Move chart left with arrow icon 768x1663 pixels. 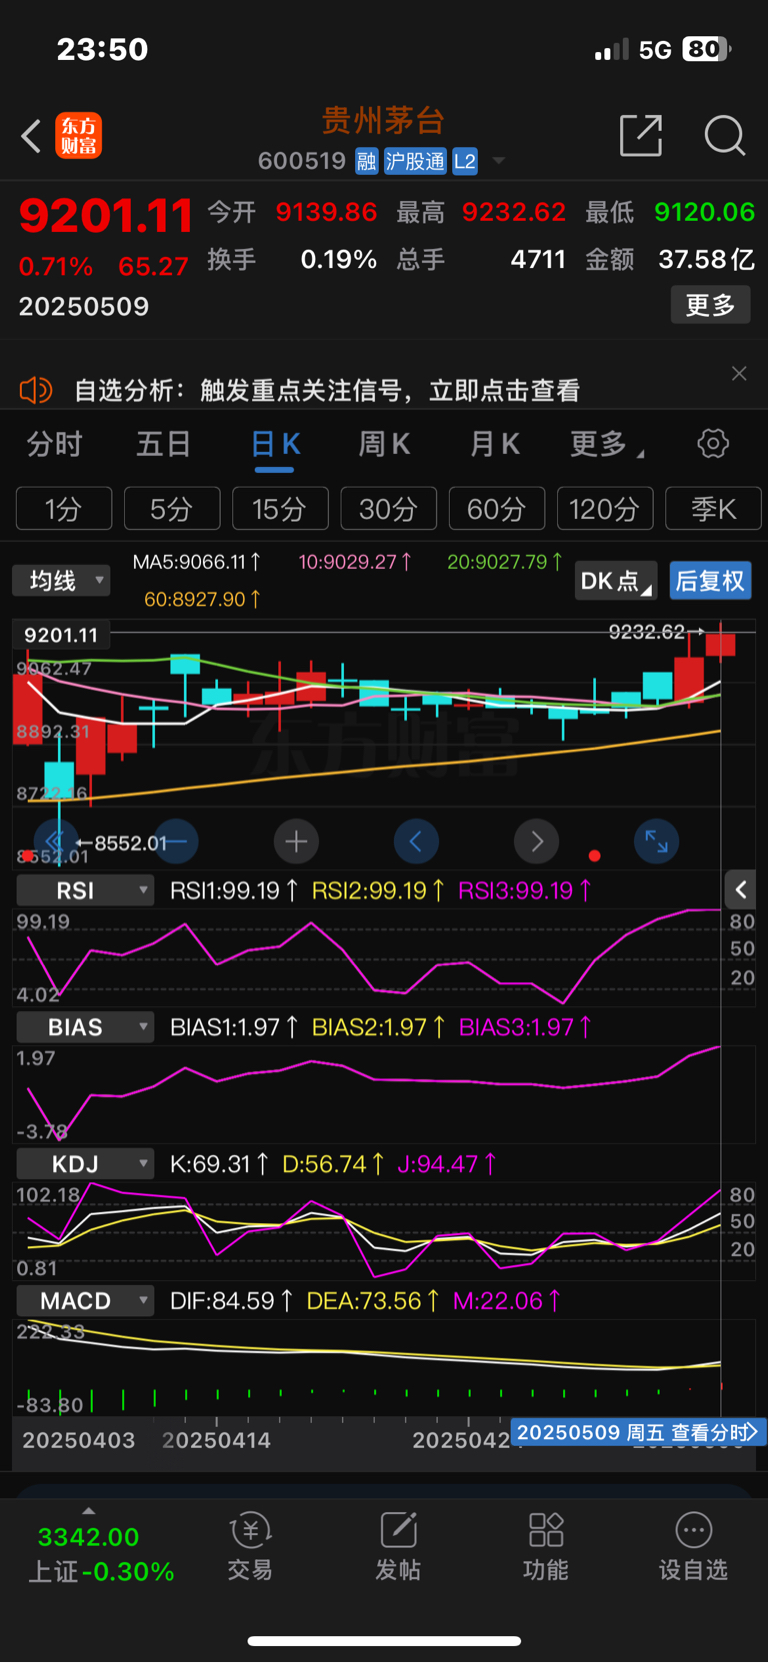416,841
